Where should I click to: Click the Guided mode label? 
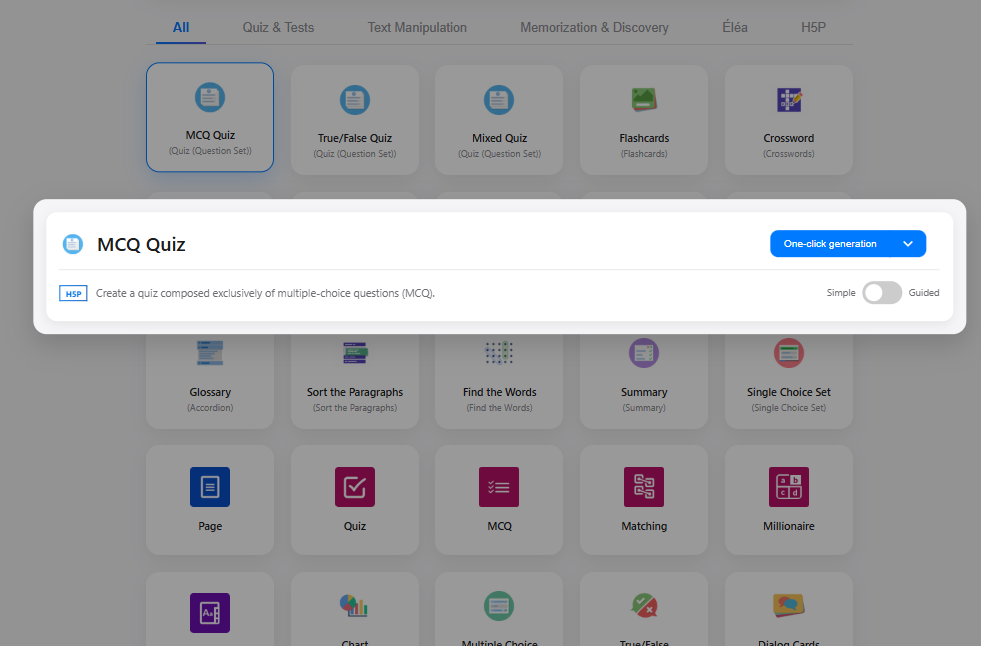924,293
